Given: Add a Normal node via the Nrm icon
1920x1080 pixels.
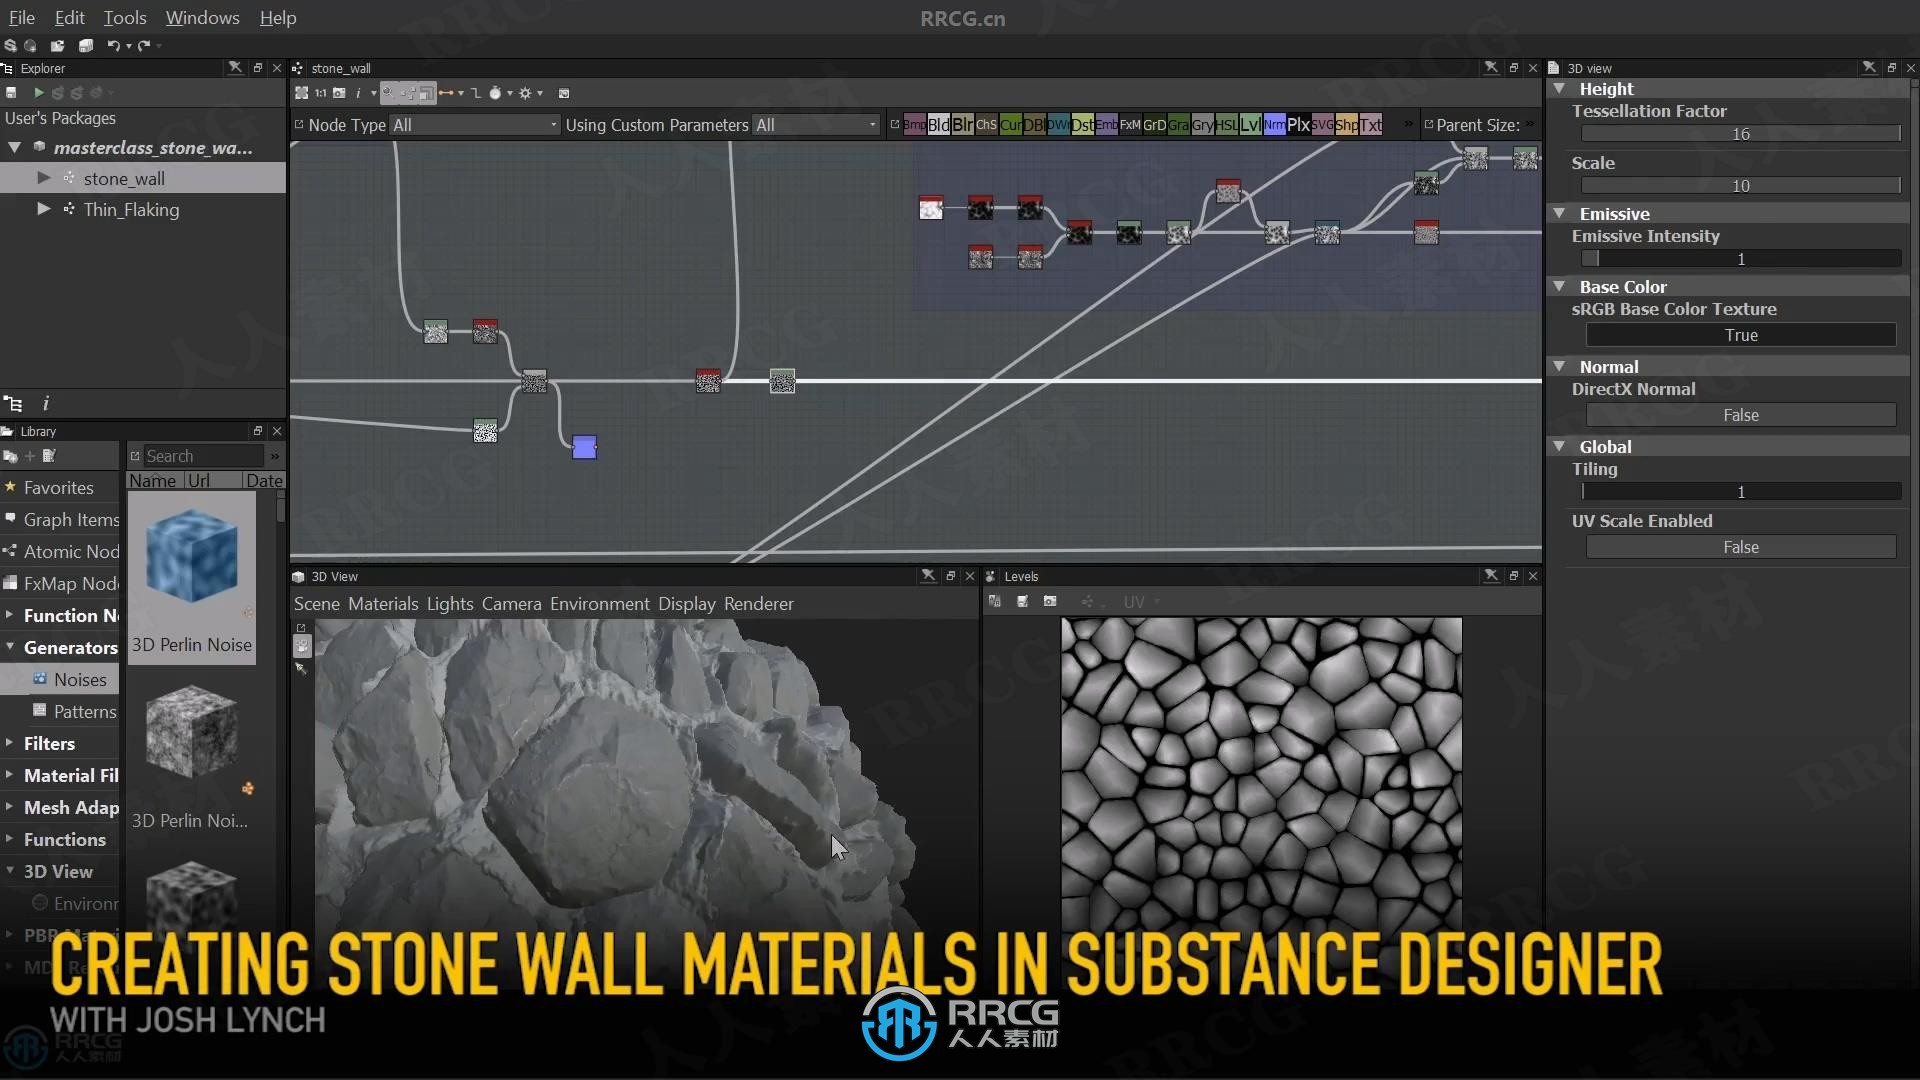Looking at the screenshot, I should [1274, 125].
